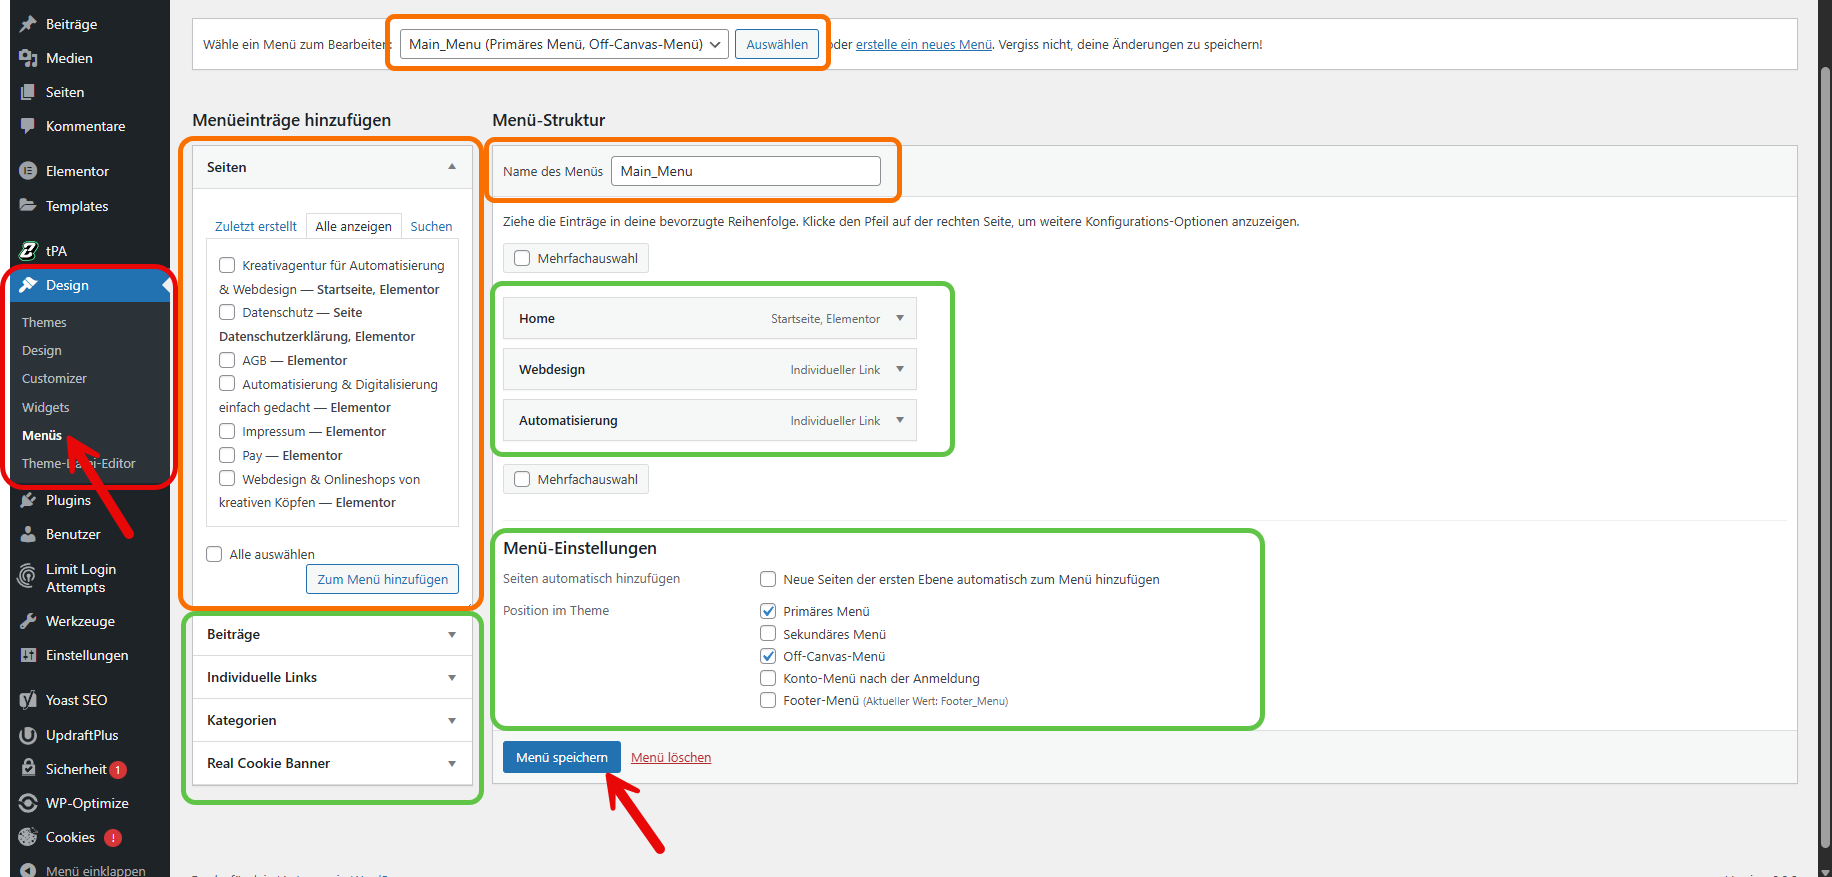
Task: Click the Kommentare speech bubble icon
Action: pos(28,126)
